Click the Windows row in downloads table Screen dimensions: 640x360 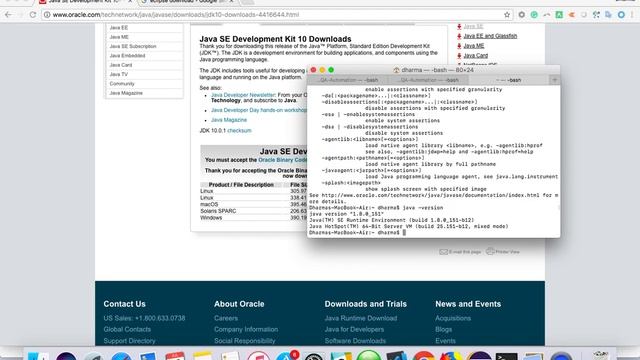pos(253,218)
